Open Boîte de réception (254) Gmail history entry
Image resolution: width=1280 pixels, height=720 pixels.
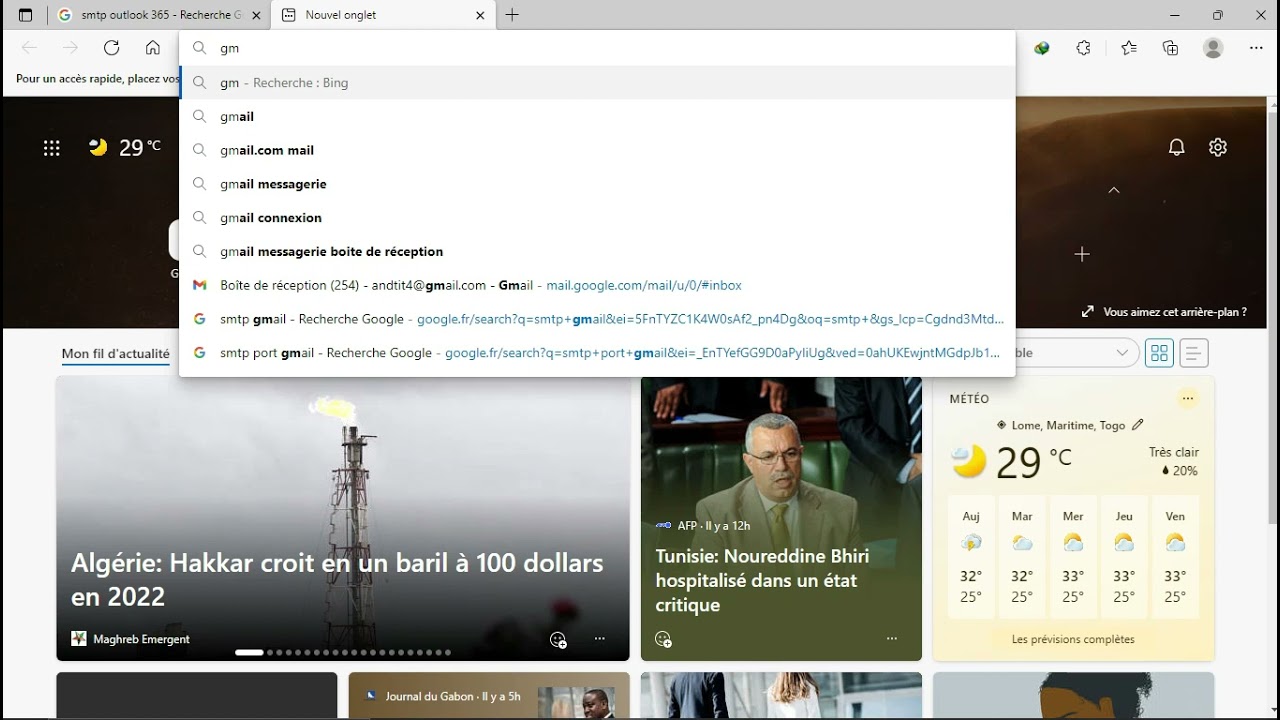point(597,285)
